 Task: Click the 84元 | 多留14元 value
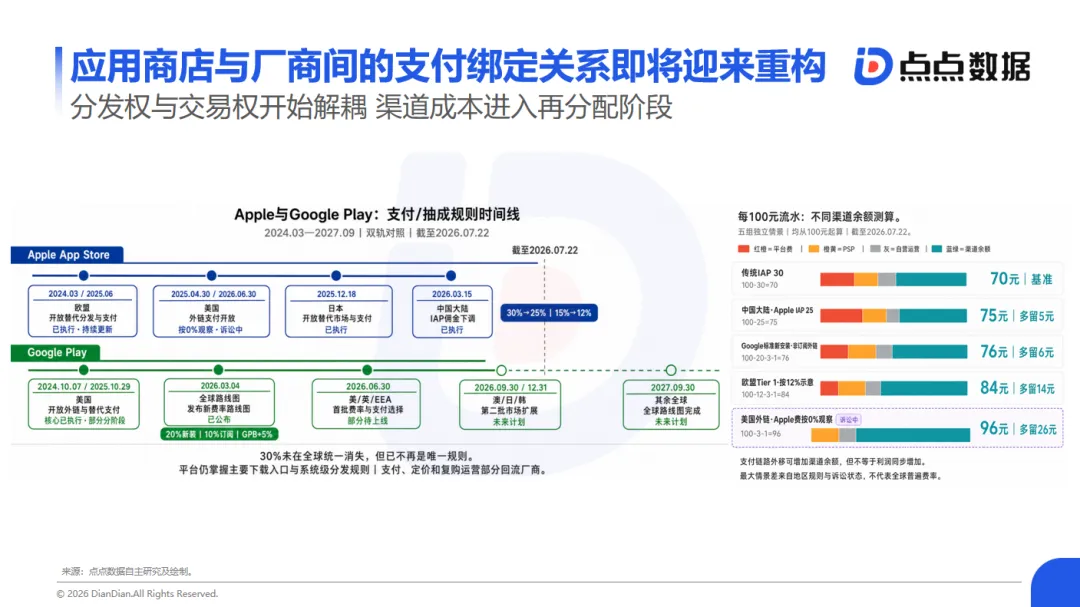(x=1017, y=389)
